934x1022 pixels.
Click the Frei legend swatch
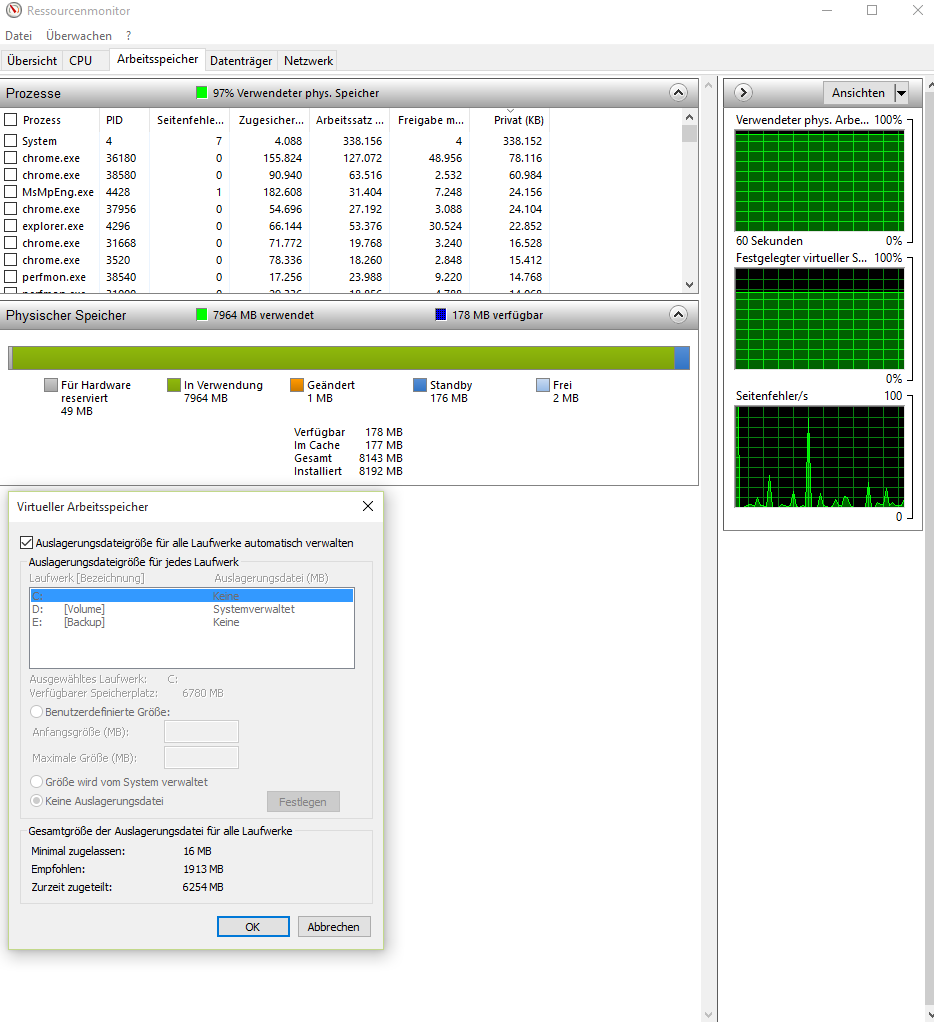click(543, 385)
